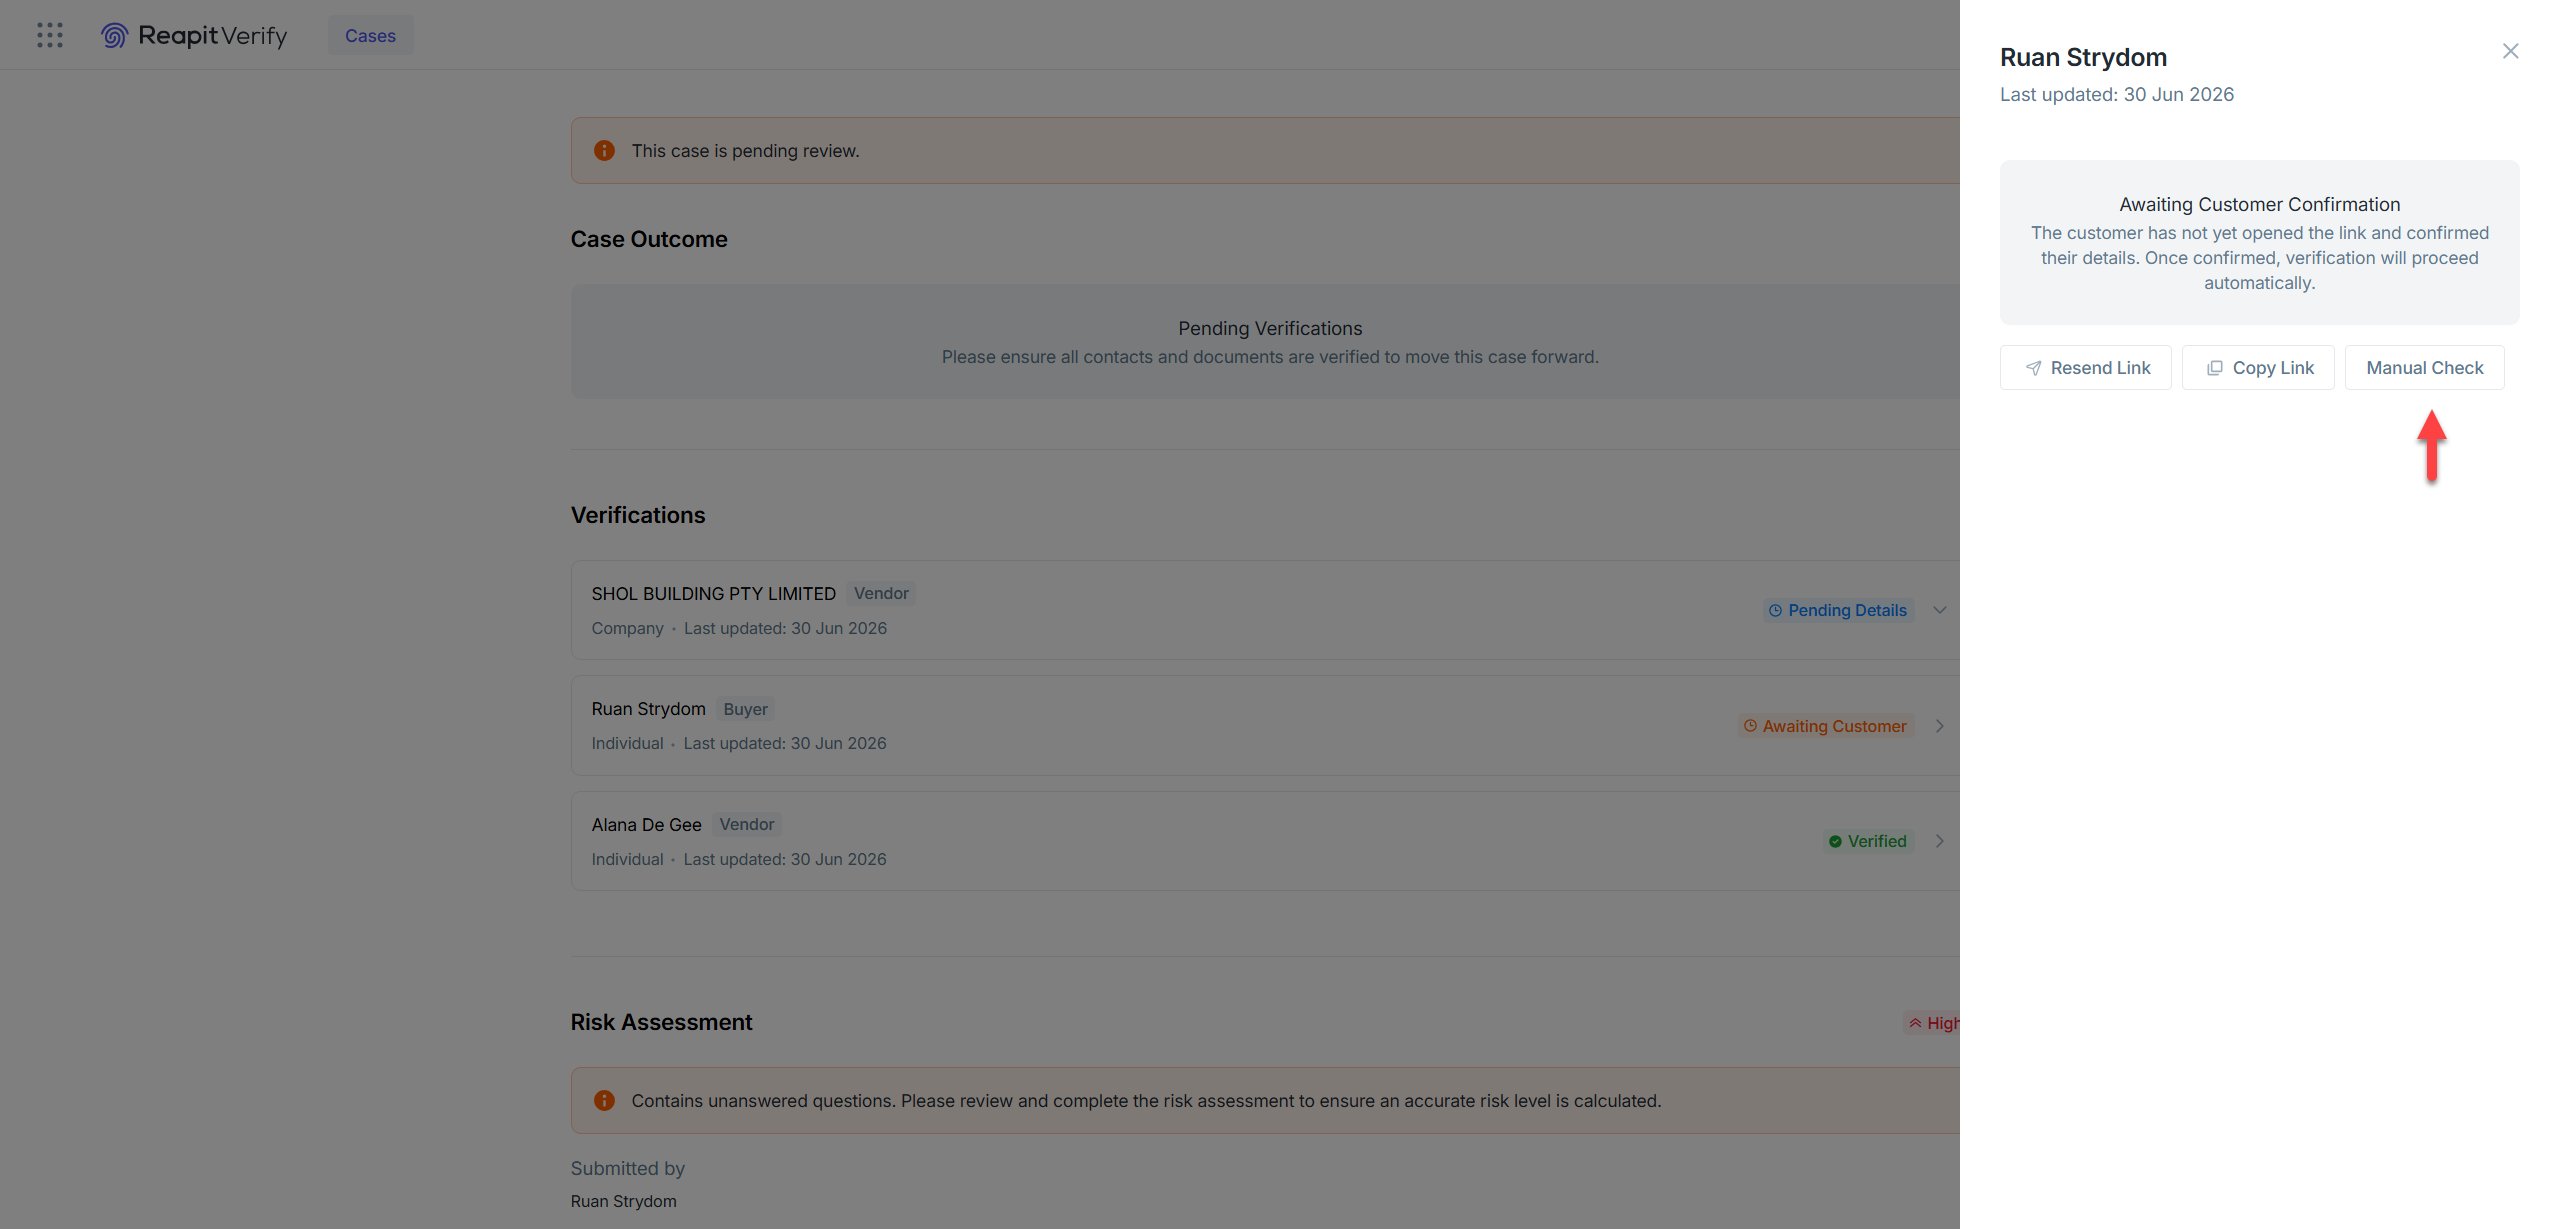Viewport: 2560px width, 1229px height.
Task: Close the Ruan Strydom side panel
Action: 2510,51
